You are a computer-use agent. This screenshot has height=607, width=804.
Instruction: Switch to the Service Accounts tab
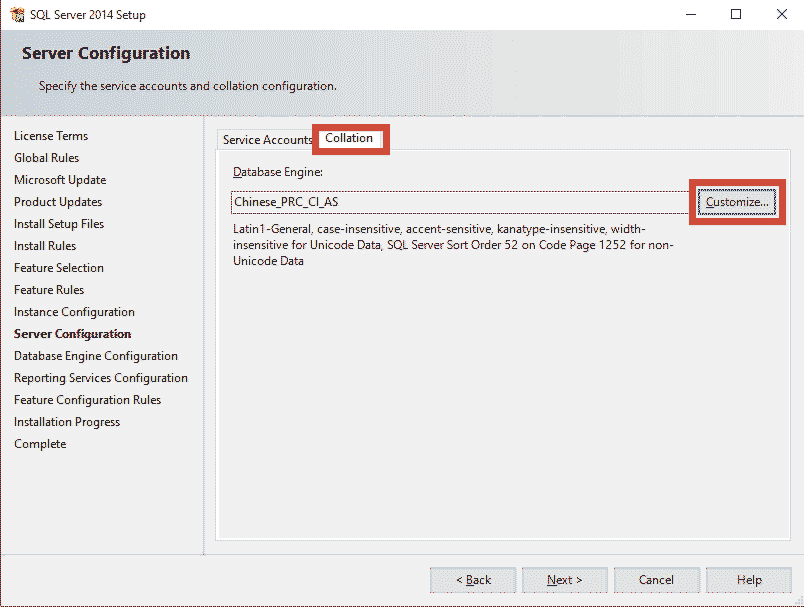coord(265,139)
